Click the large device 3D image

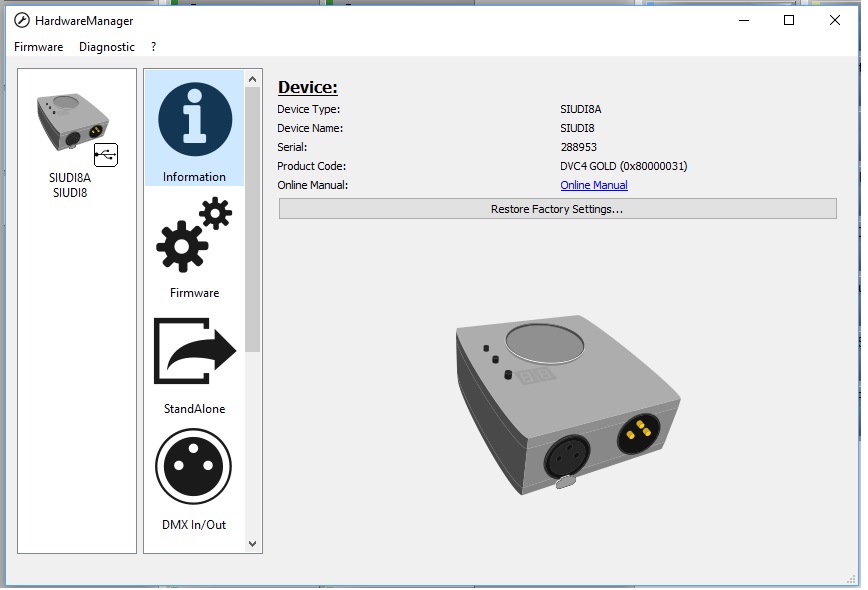[567, 405]
